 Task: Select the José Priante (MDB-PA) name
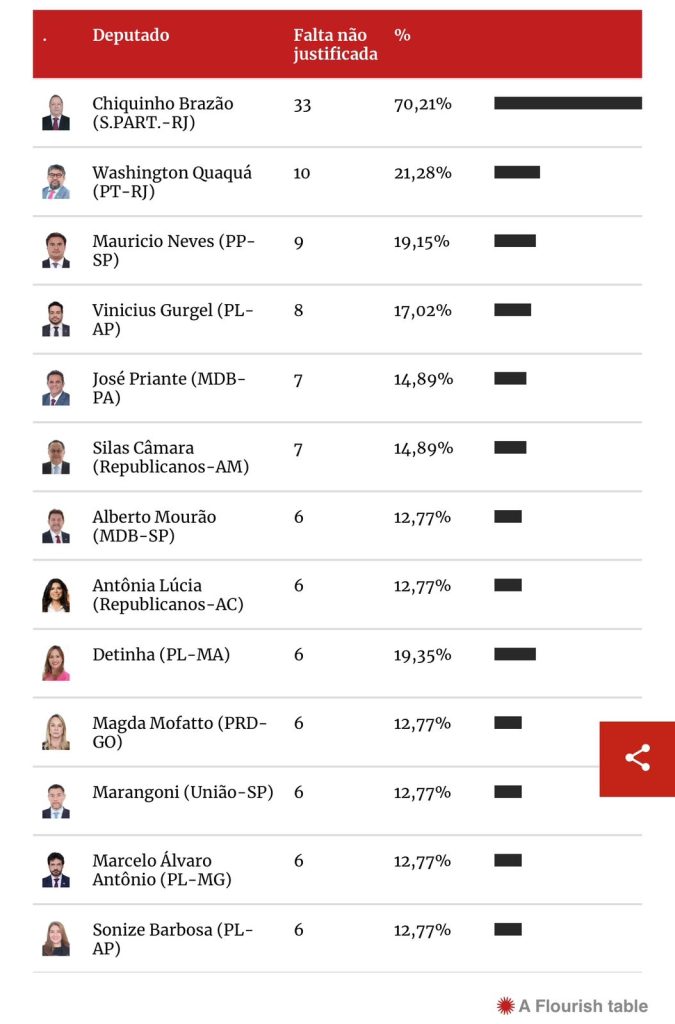click(x=169, y=388)
